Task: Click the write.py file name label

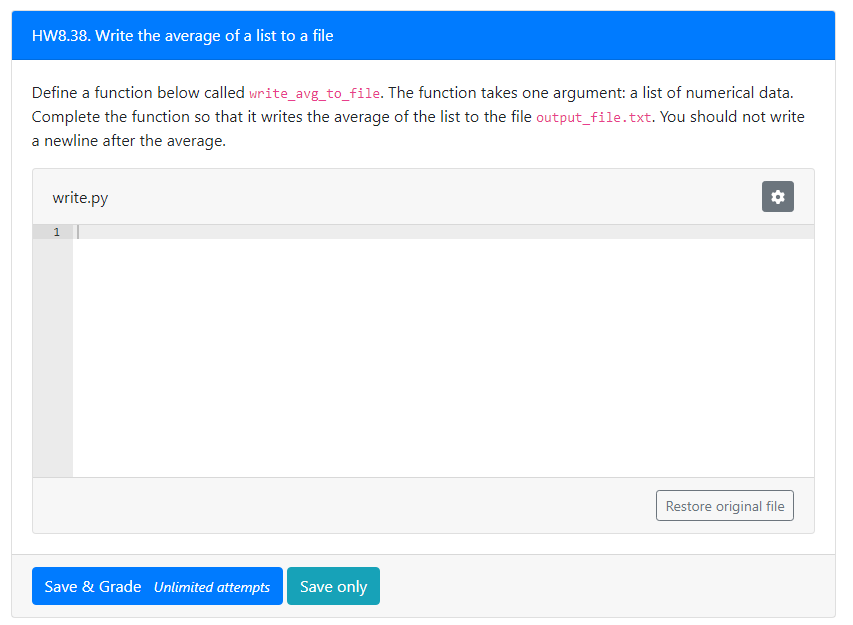Action: point(80,197)
